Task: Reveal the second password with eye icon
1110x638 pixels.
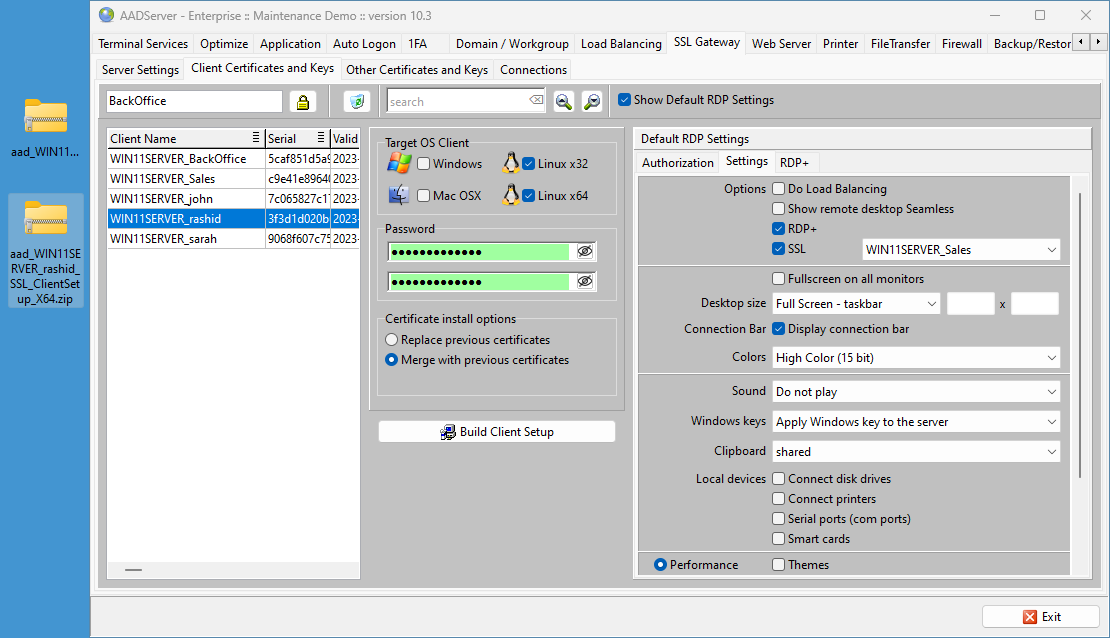Action: pos(585,281)
